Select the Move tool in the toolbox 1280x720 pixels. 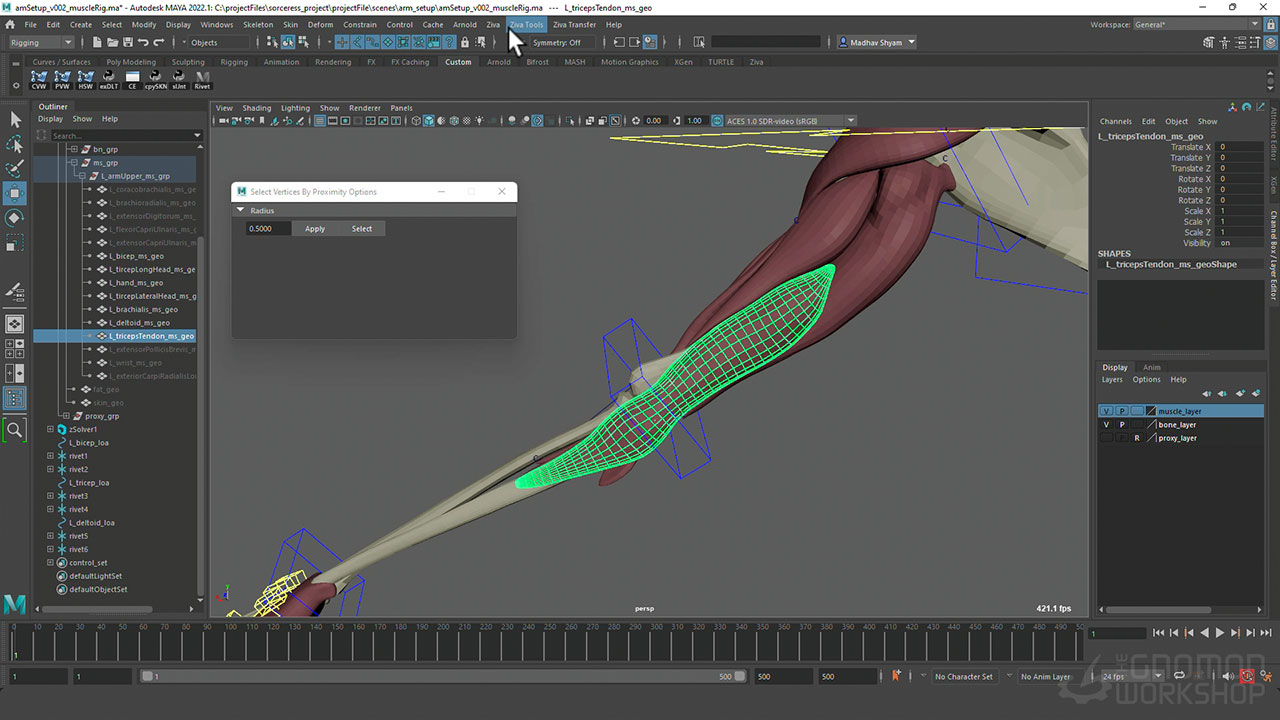click(15, 193)
